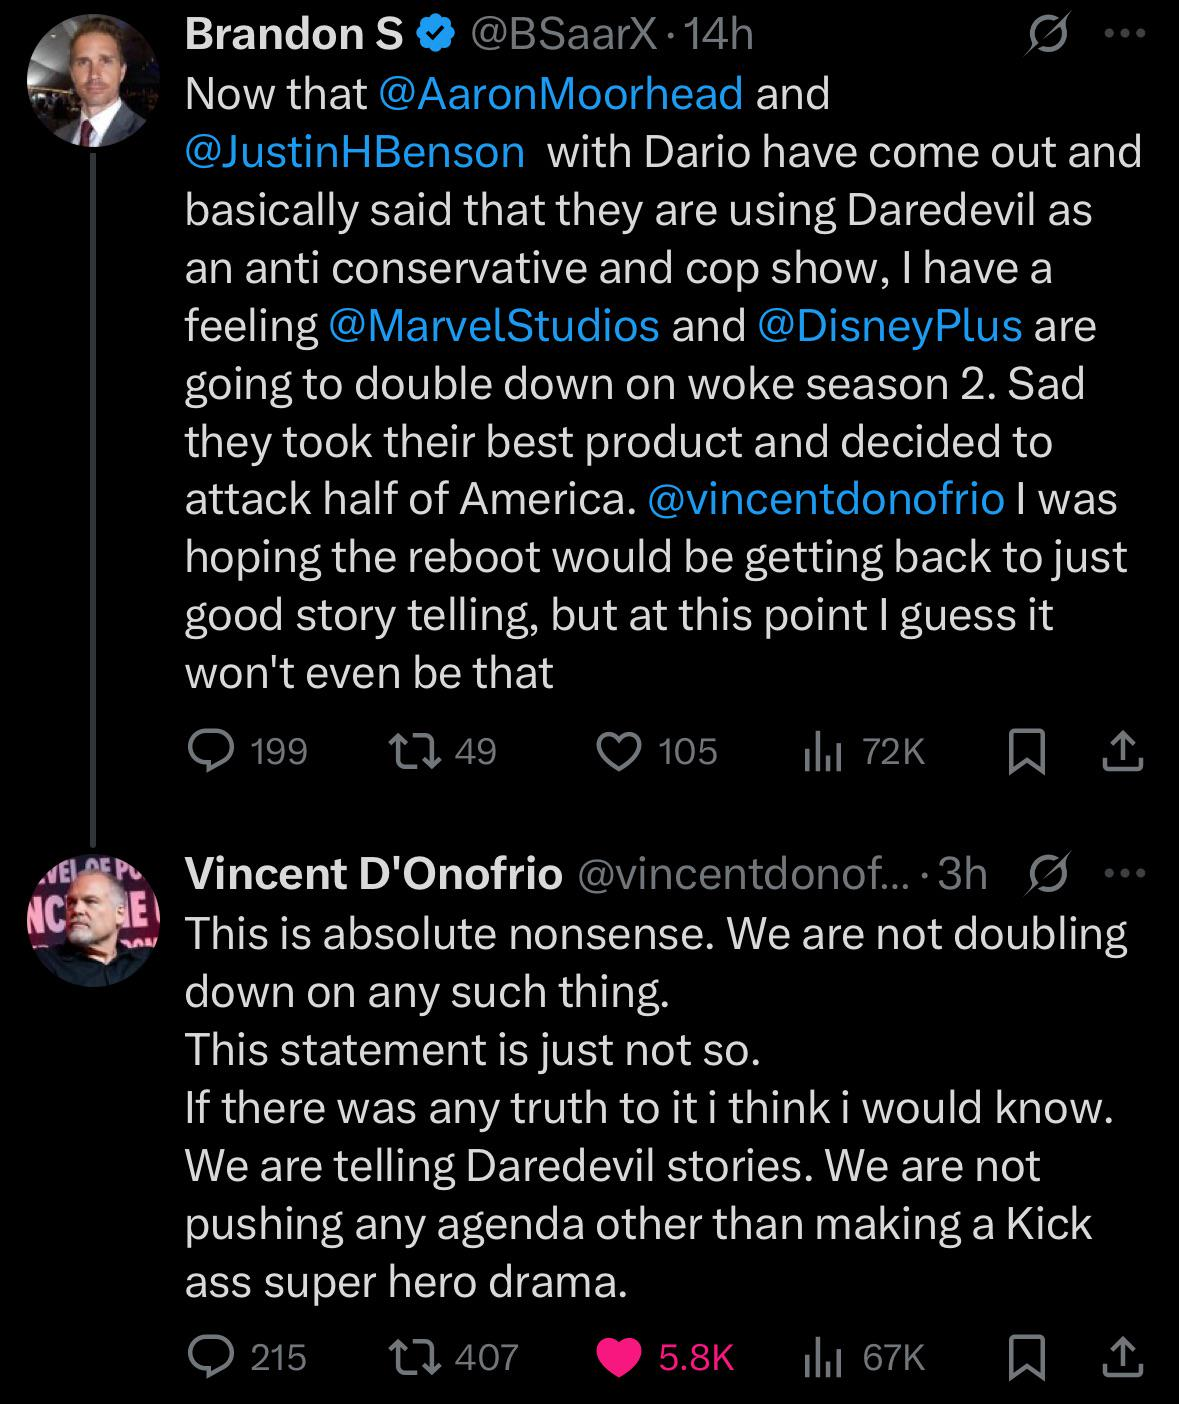Like Brandon S's tweet
This screenshot has width=1179, height=1404.
pyautogui.click(x=619, y=751)
